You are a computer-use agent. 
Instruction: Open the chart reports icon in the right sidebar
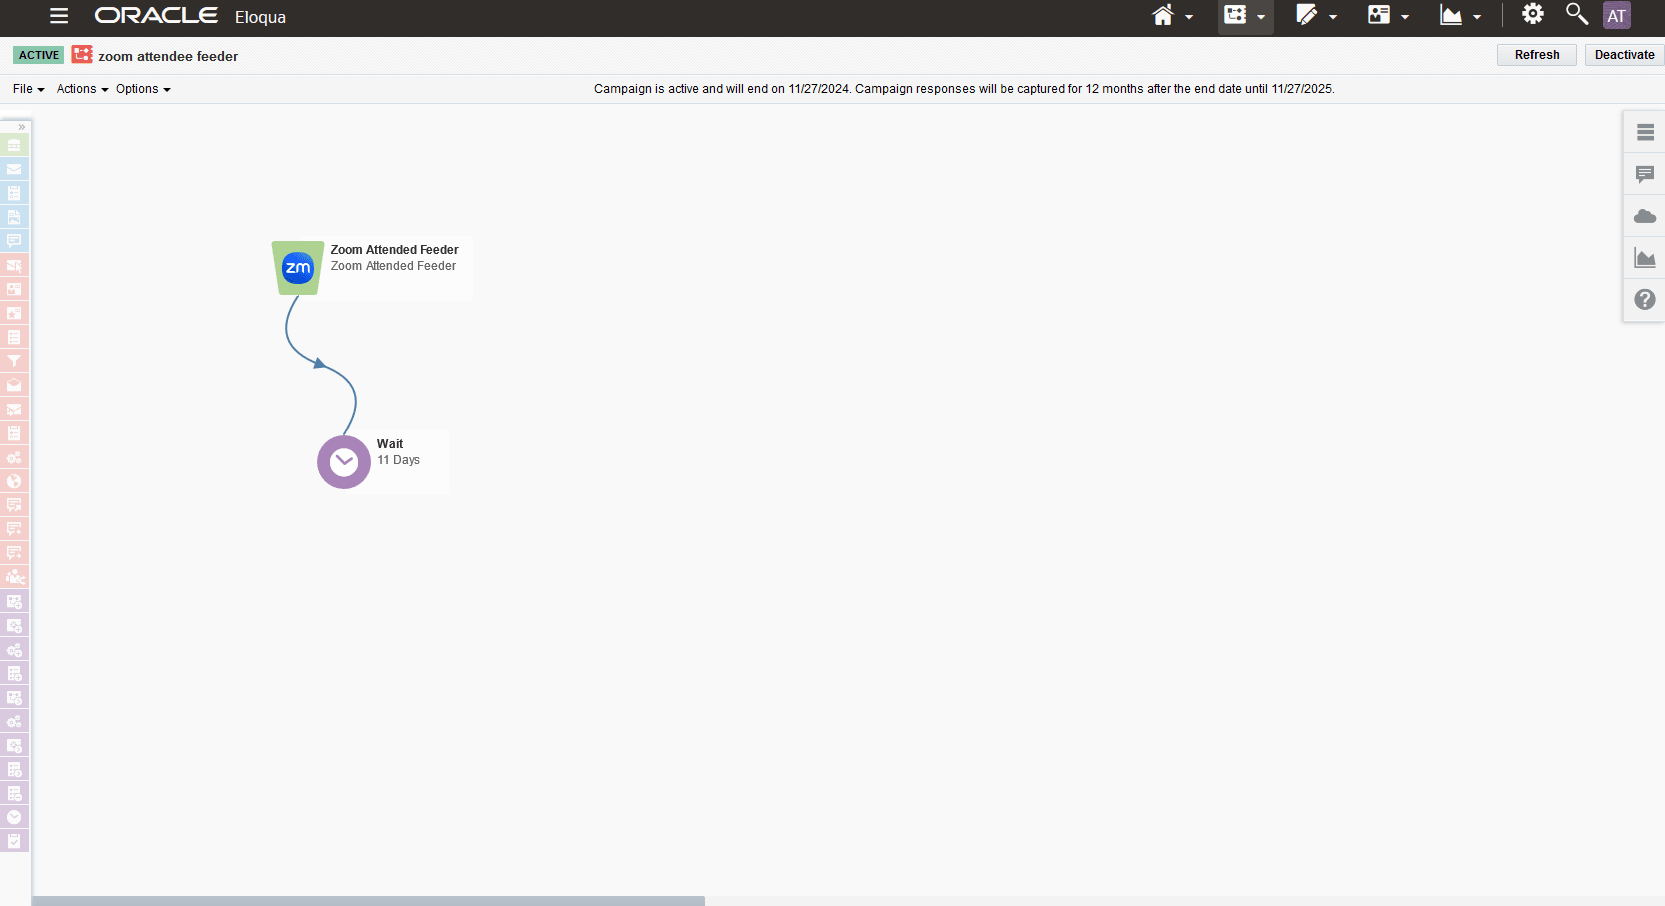tap(1645, 258)
